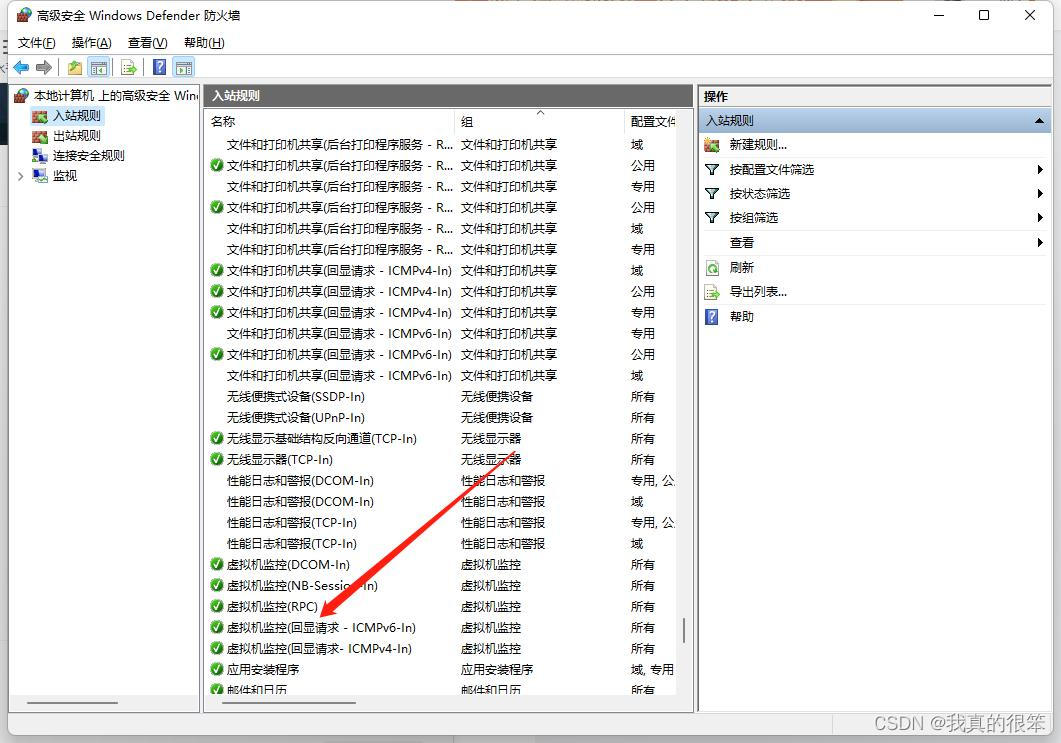This screenshot has width=1061, height=743.
Task: Click the Export List toolbar icon
Action: pos(129,67)
